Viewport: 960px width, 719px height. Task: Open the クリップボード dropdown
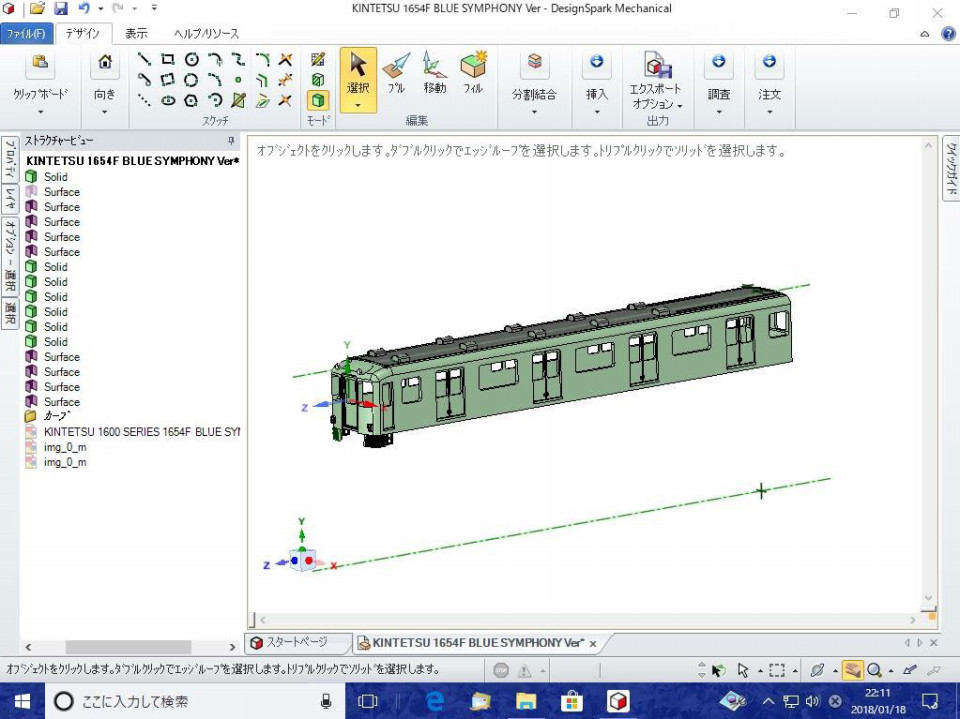click(40, 113)
